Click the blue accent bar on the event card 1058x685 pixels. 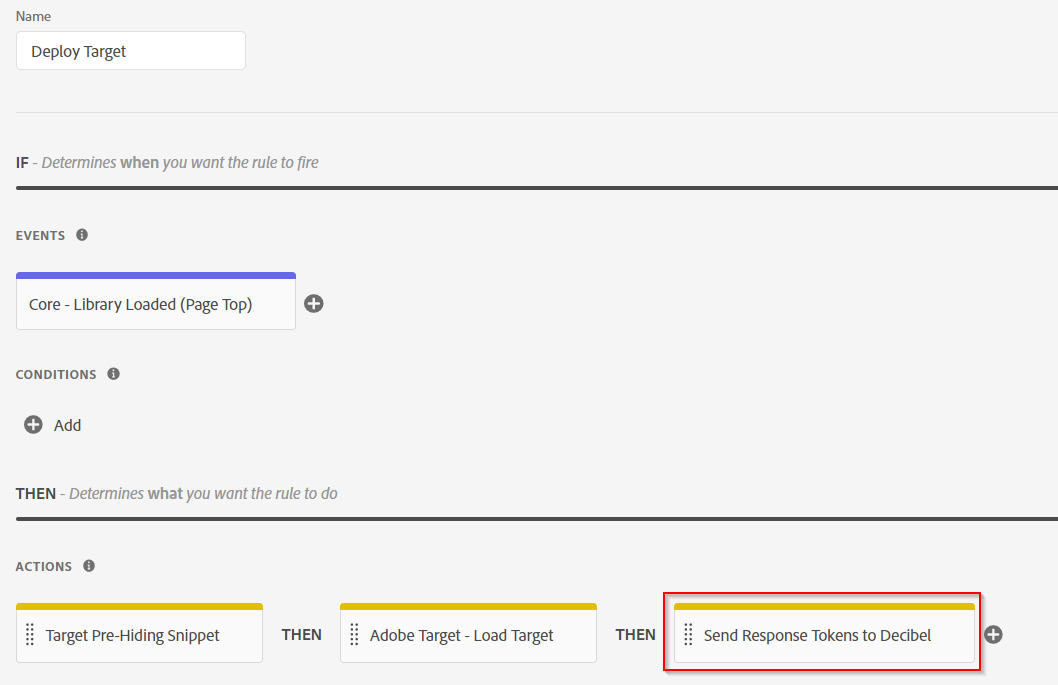(155, 274)
